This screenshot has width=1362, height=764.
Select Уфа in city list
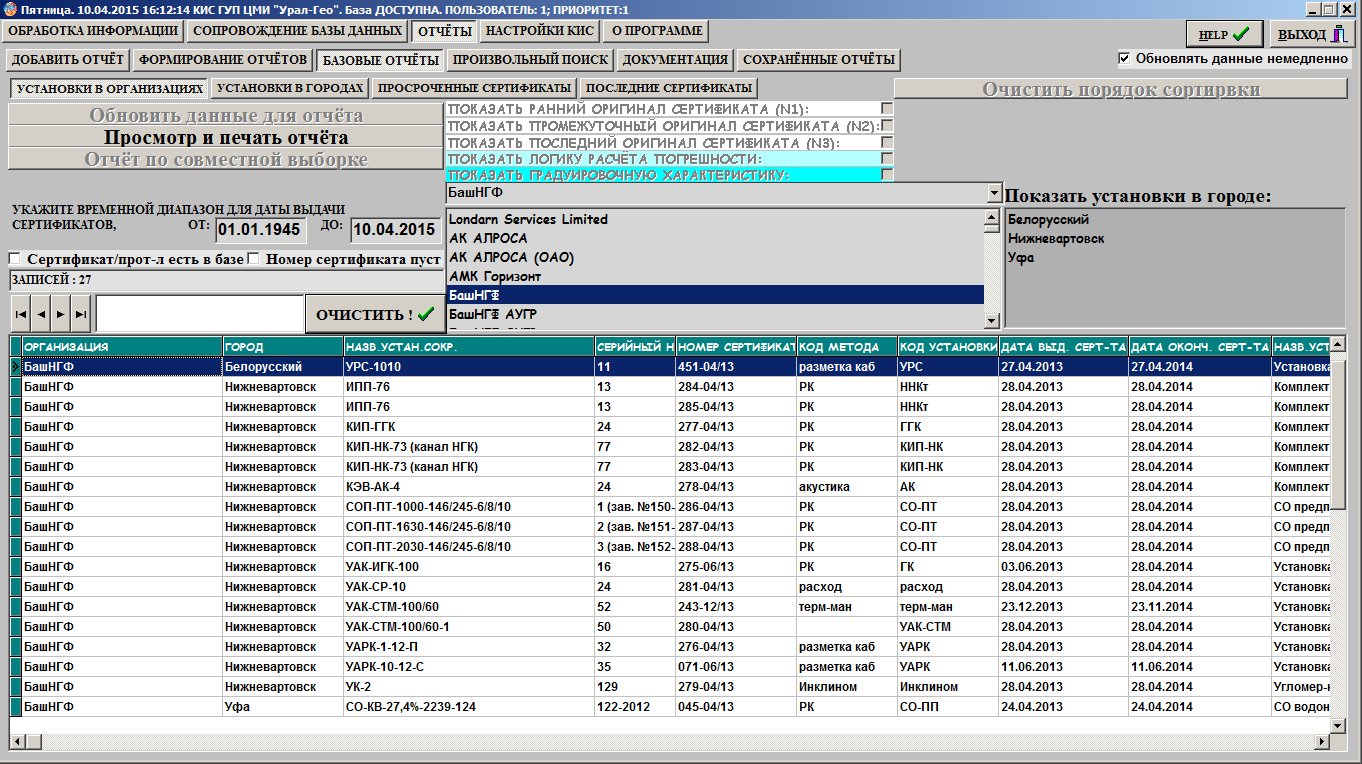tap(1021, 257)
